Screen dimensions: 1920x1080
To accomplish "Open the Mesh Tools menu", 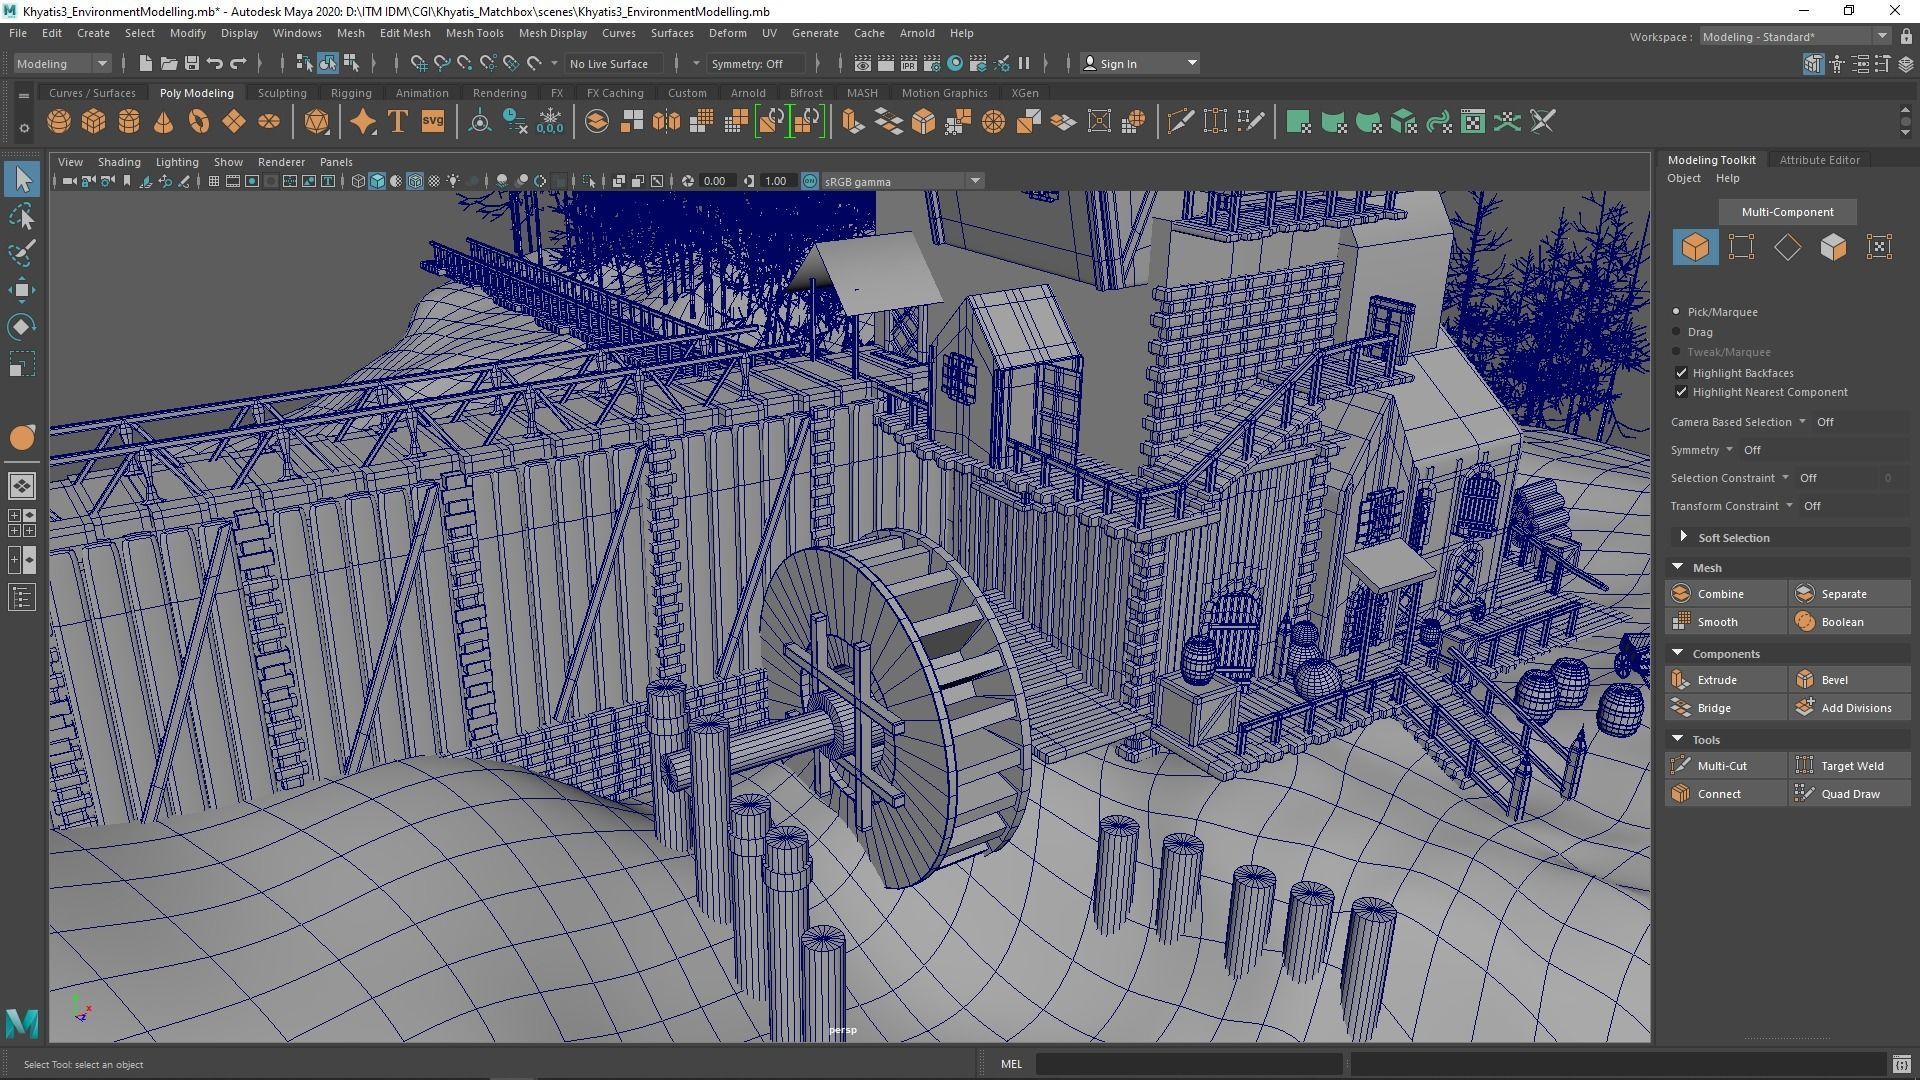I will pos(474,33).
